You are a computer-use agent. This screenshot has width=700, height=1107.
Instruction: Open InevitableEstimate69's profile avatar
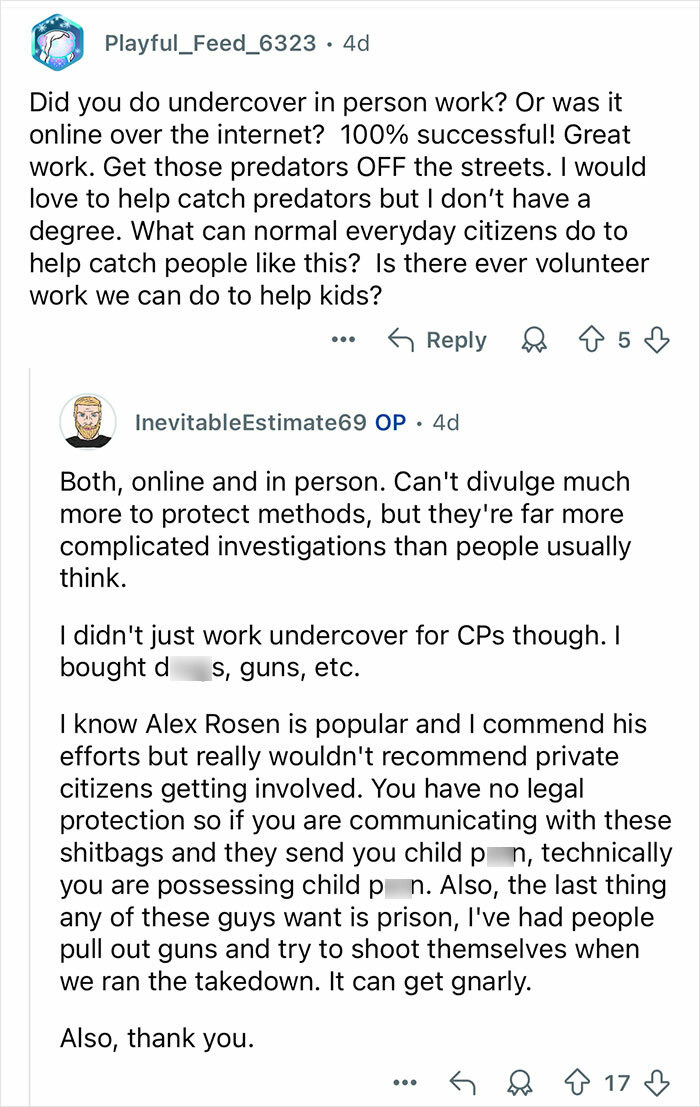[x=90, y=423]
